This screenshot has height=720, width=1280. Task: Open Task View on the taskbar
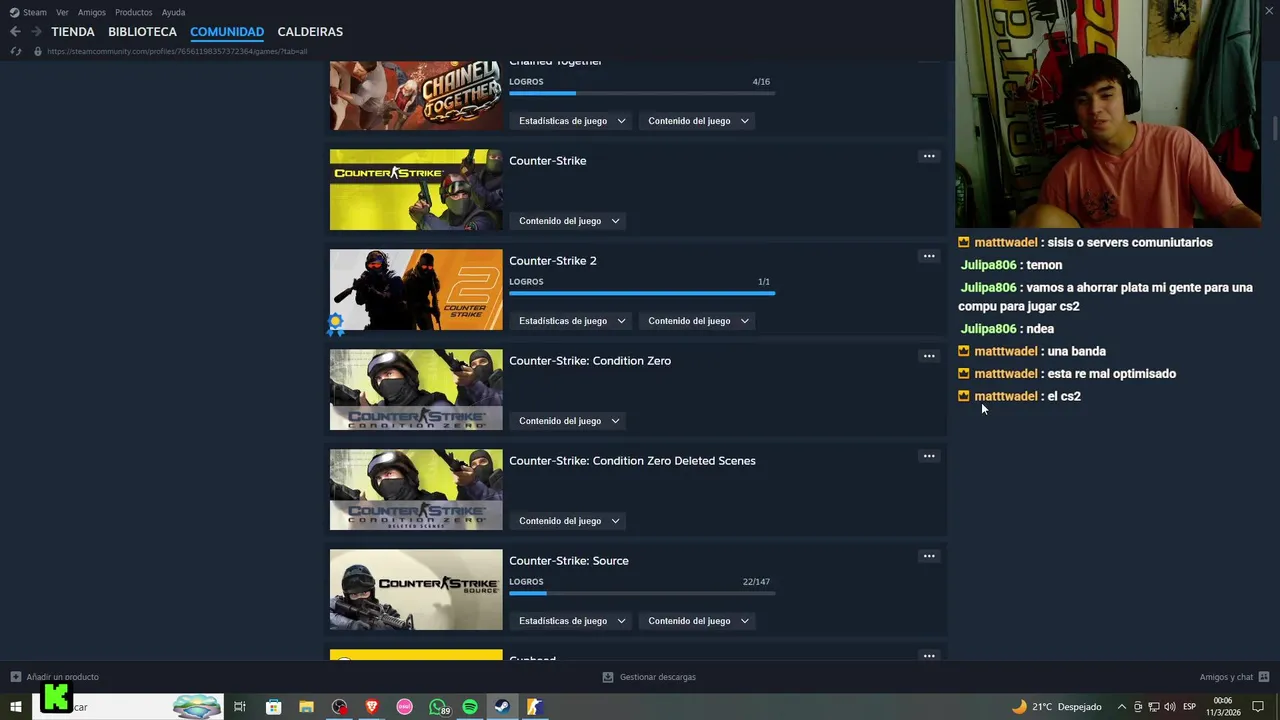point(240,707)
